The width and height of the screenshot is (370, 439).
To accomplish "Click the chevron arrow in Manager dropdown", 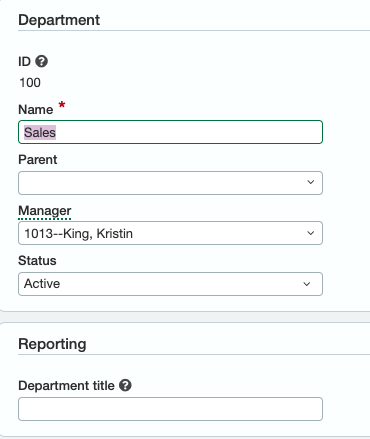I will coord(310,233).
